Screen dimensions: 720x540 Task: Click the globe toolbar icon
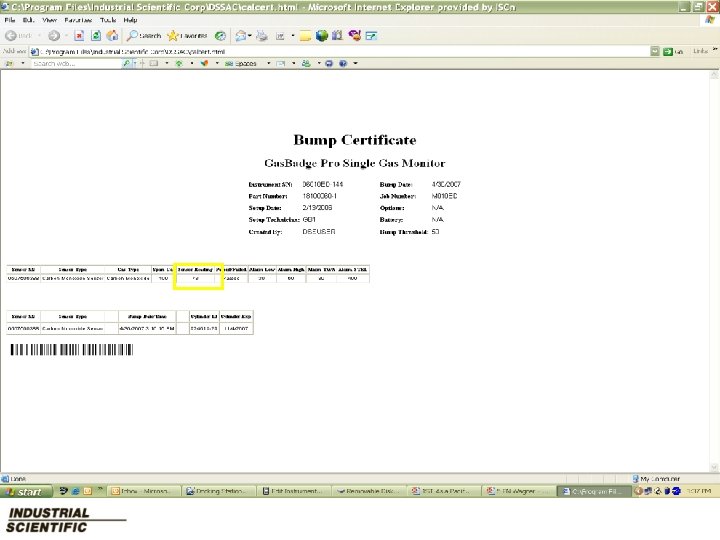point(321,35)
